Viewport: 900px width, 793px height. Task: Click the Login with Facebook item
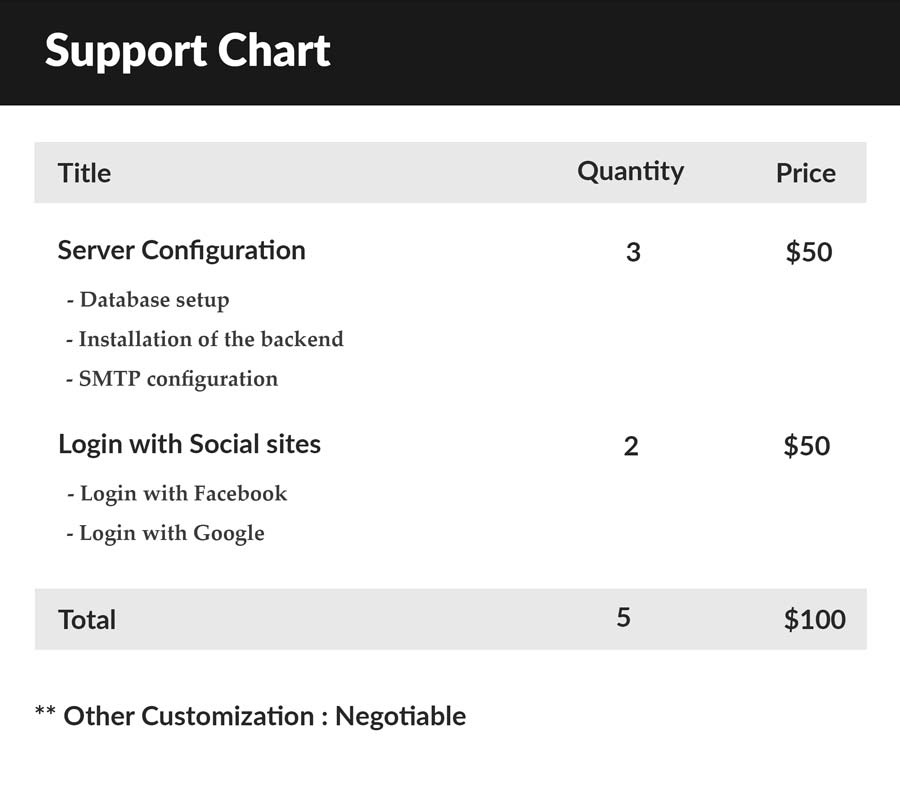click(x=177, y=493)
